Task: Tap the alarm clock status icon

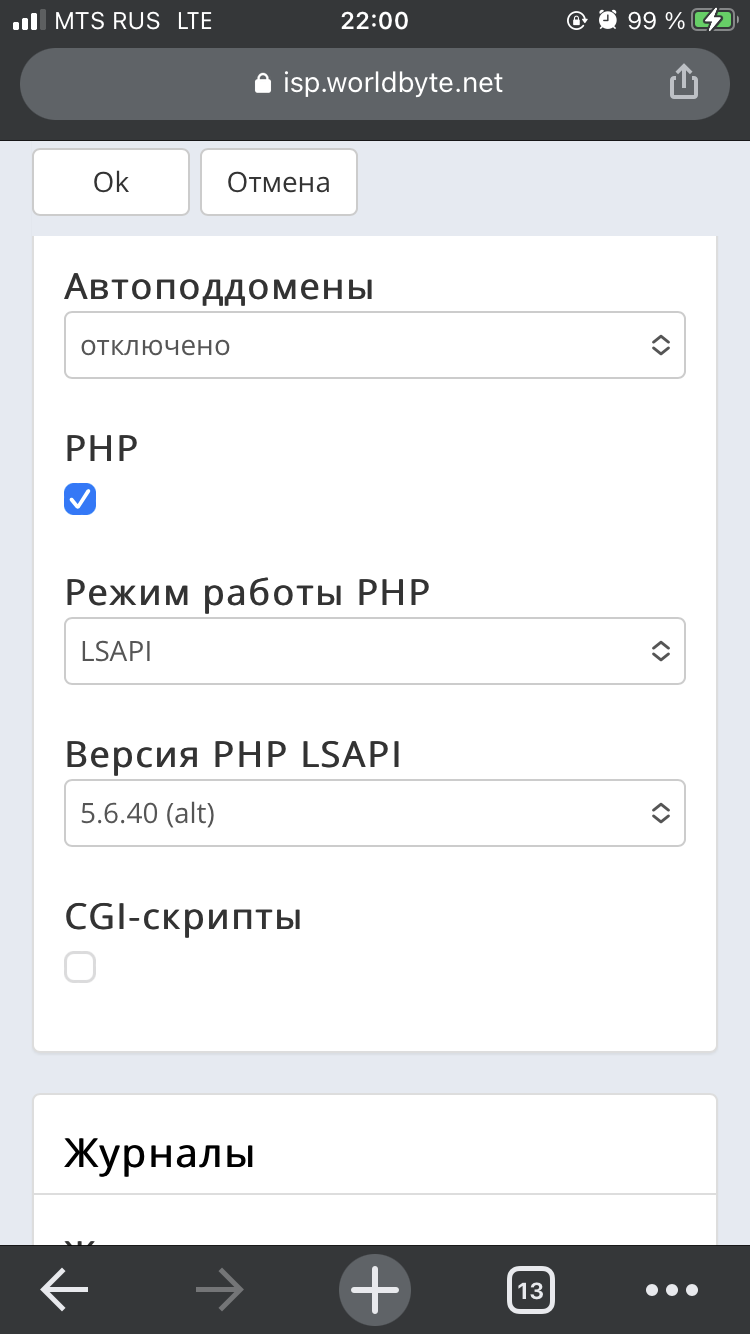Action: pos(607,20)
